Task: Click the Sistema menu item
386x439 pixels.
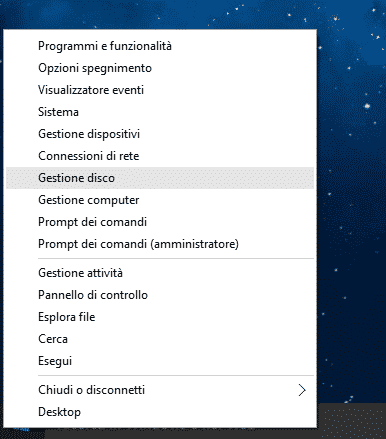Action: (160, 112)
